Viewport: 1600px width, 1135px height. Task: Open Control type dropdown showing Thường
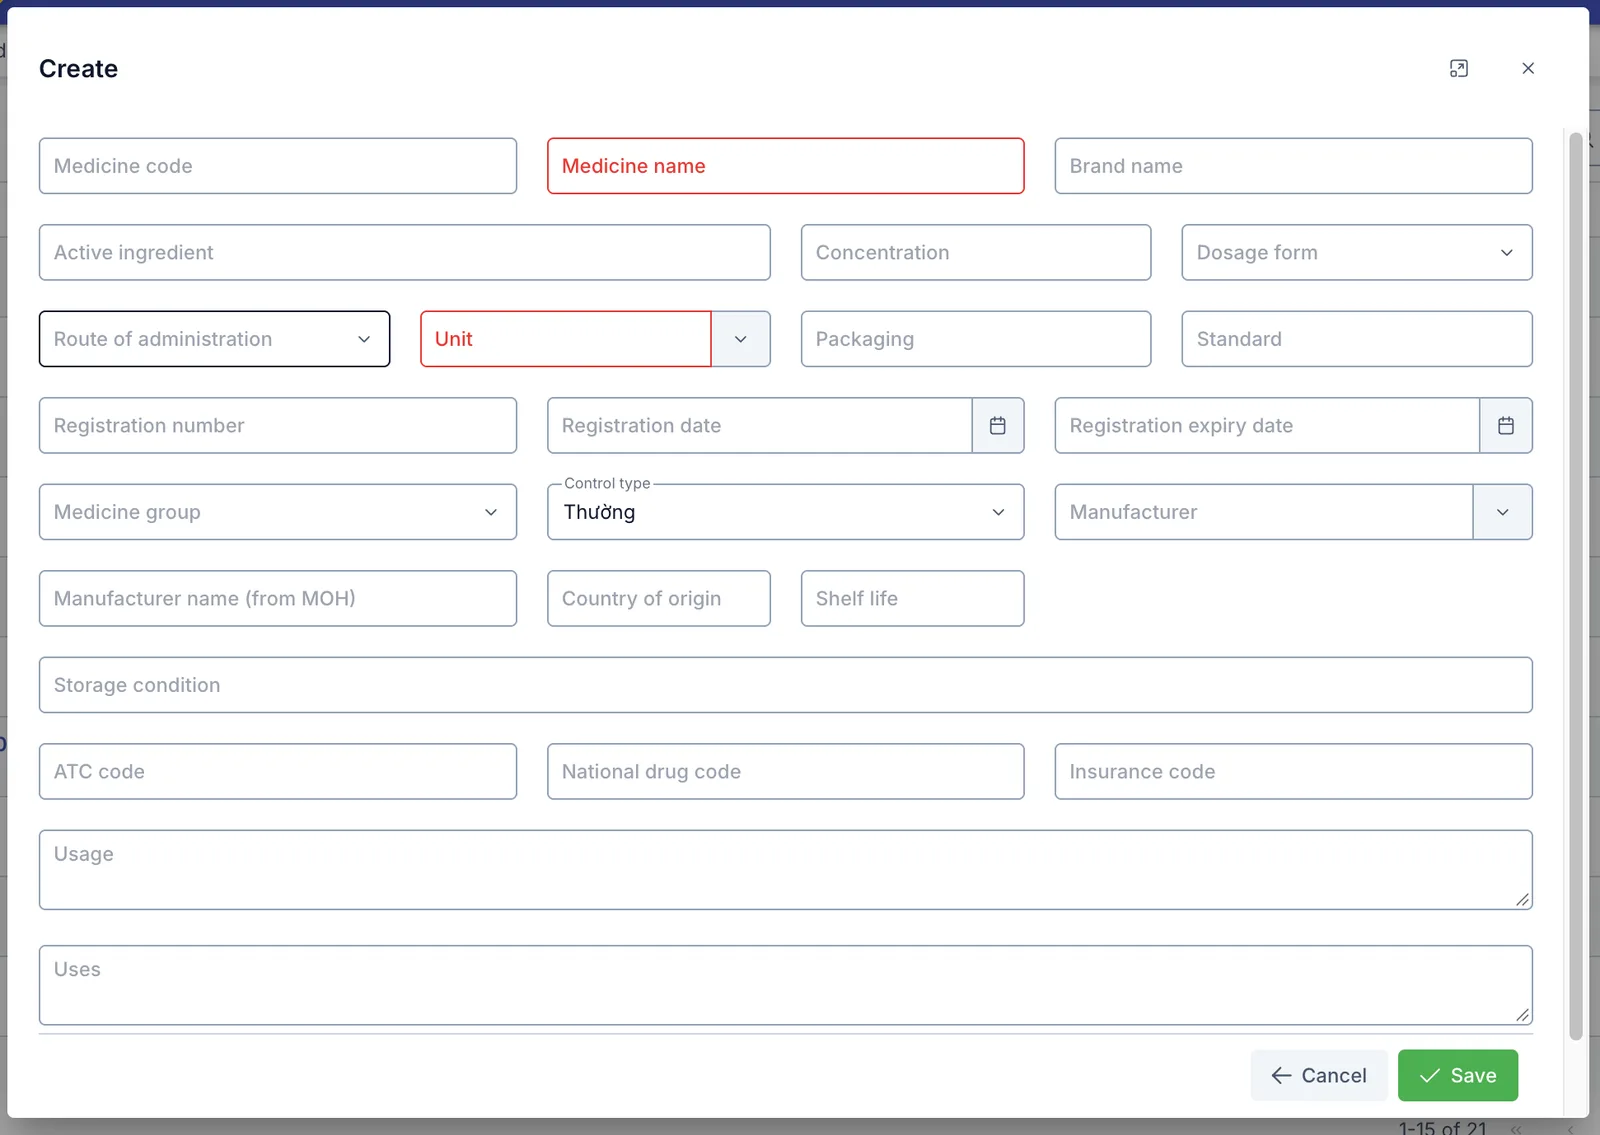786,512
